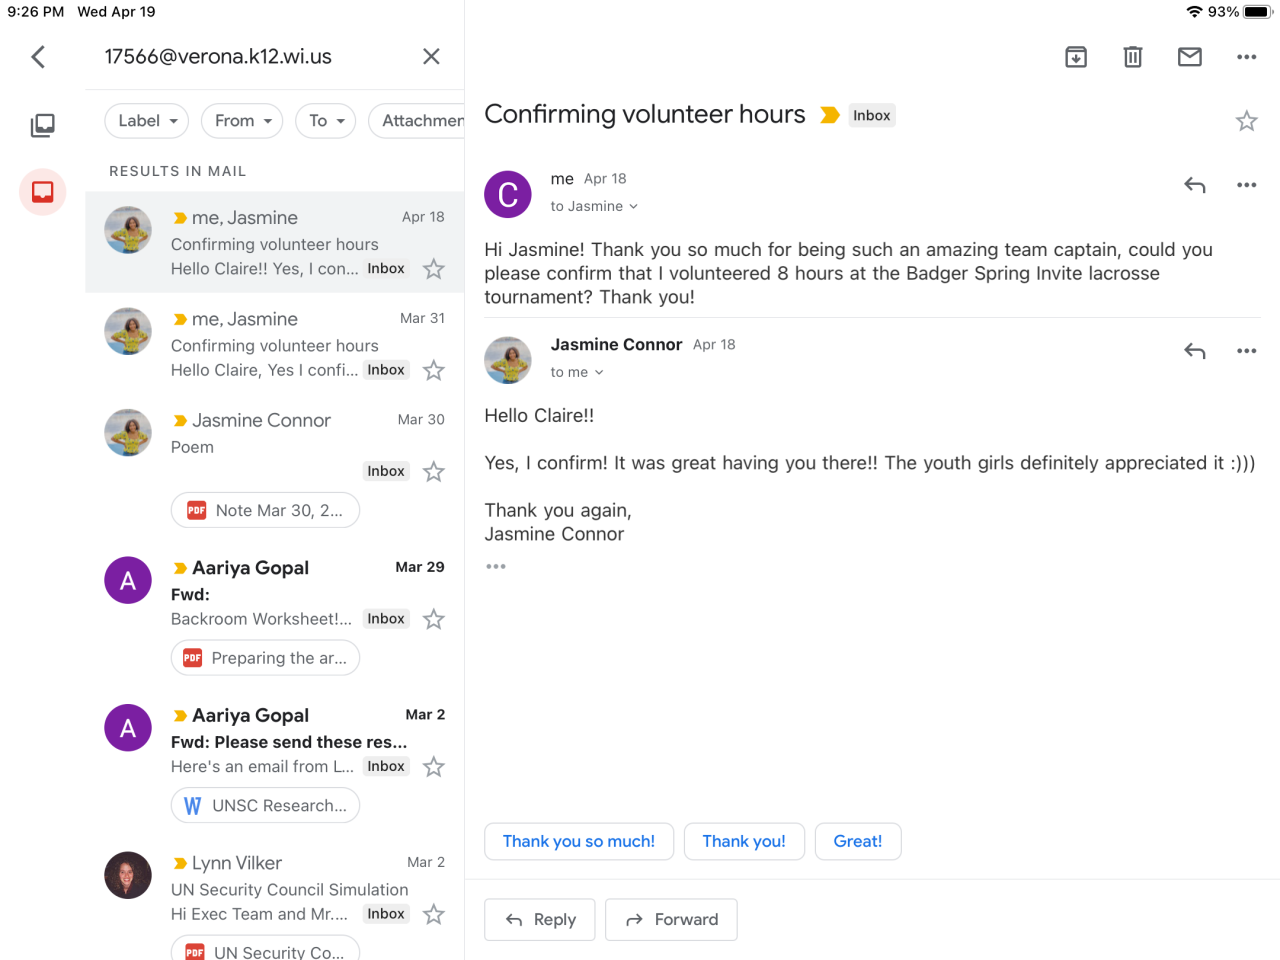Go back using the left arrow

click(x=38, y=57)
